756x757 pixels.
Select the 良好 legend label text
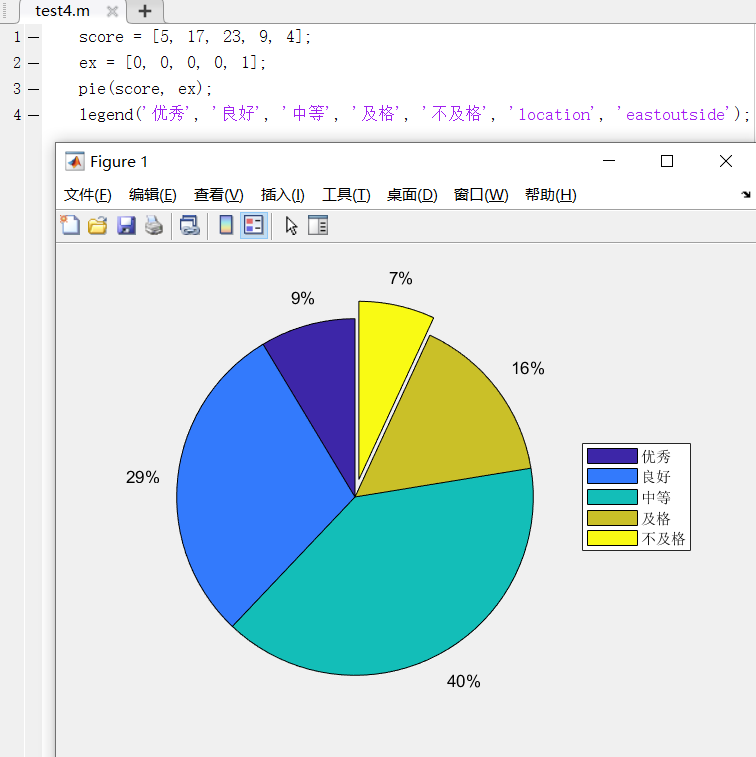point(656,477)
